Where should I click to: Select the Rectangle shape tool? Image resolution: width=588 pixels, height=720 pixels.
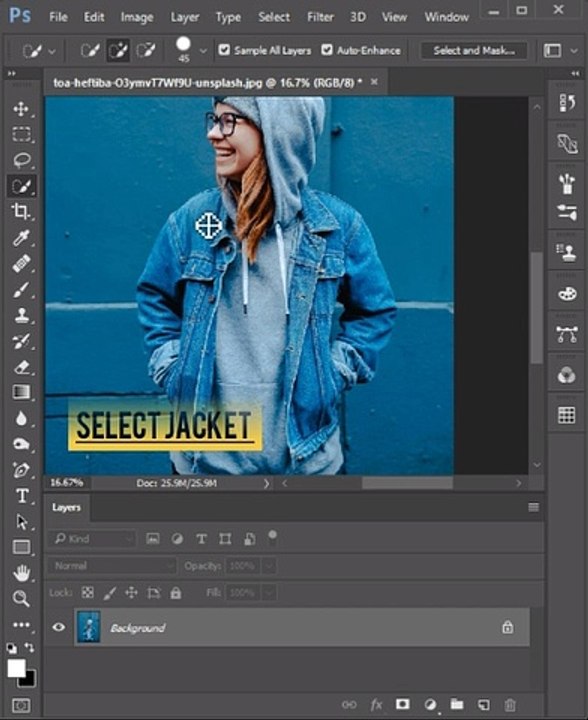click(21, 547)
